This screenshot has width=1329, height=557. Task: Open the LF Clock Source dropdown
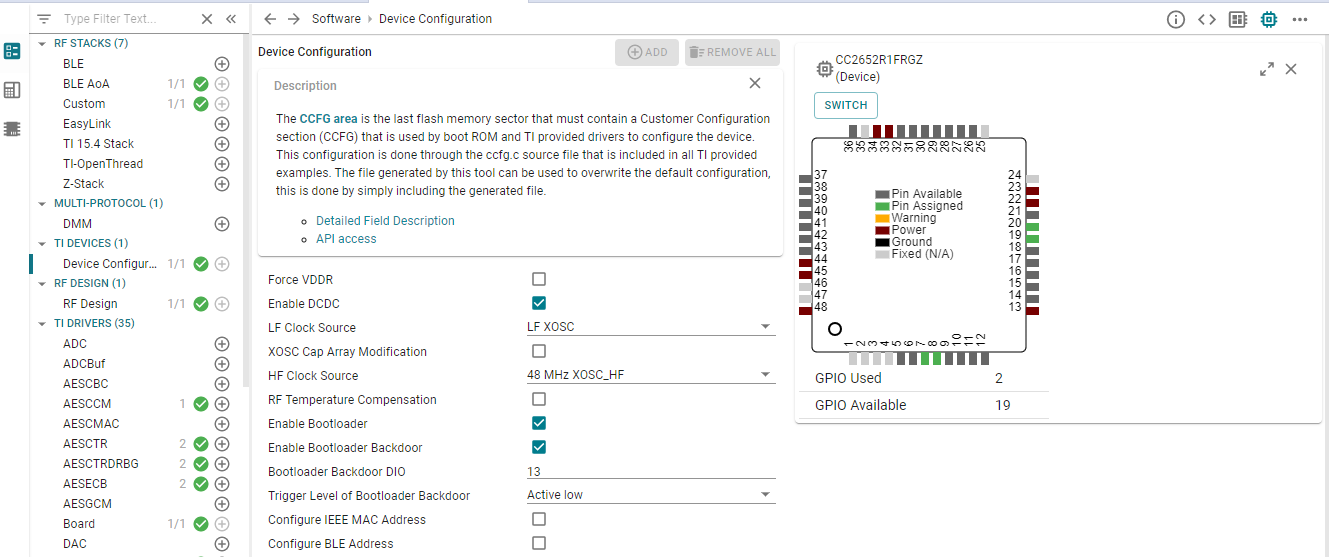pos(650,328)
